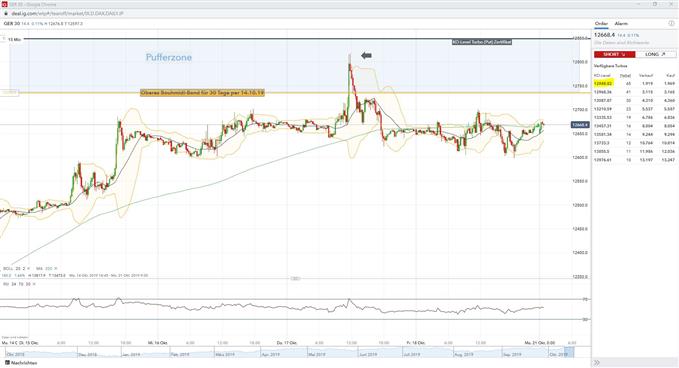The width and height of the screenshot is (679, 368).
Task: Select the 13976.61 KO level turbo row
Action: (x=634, y=160)
